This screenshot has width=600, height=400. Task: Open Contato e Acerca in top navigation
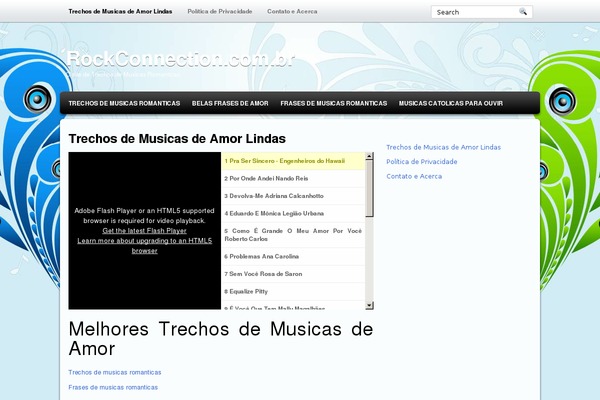click(x=292, y=11)
